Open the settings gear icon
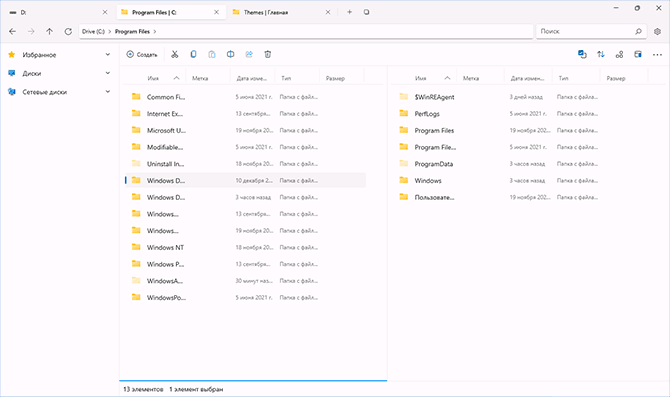 [x=658, y=31]
